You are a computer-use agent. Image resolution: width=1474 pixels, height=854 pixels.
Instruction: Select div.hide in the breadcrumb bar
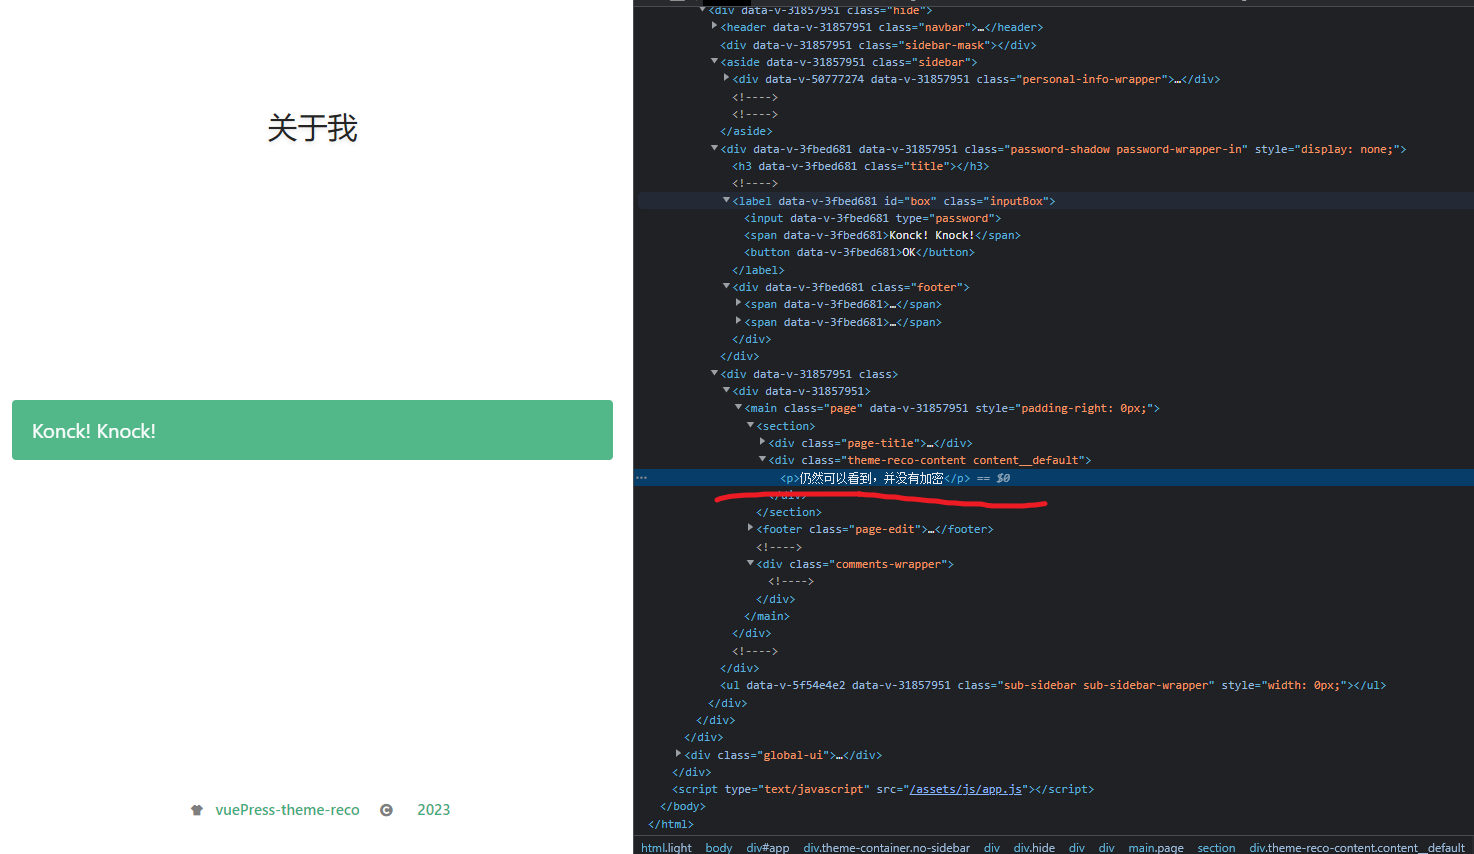[1034, 847]
